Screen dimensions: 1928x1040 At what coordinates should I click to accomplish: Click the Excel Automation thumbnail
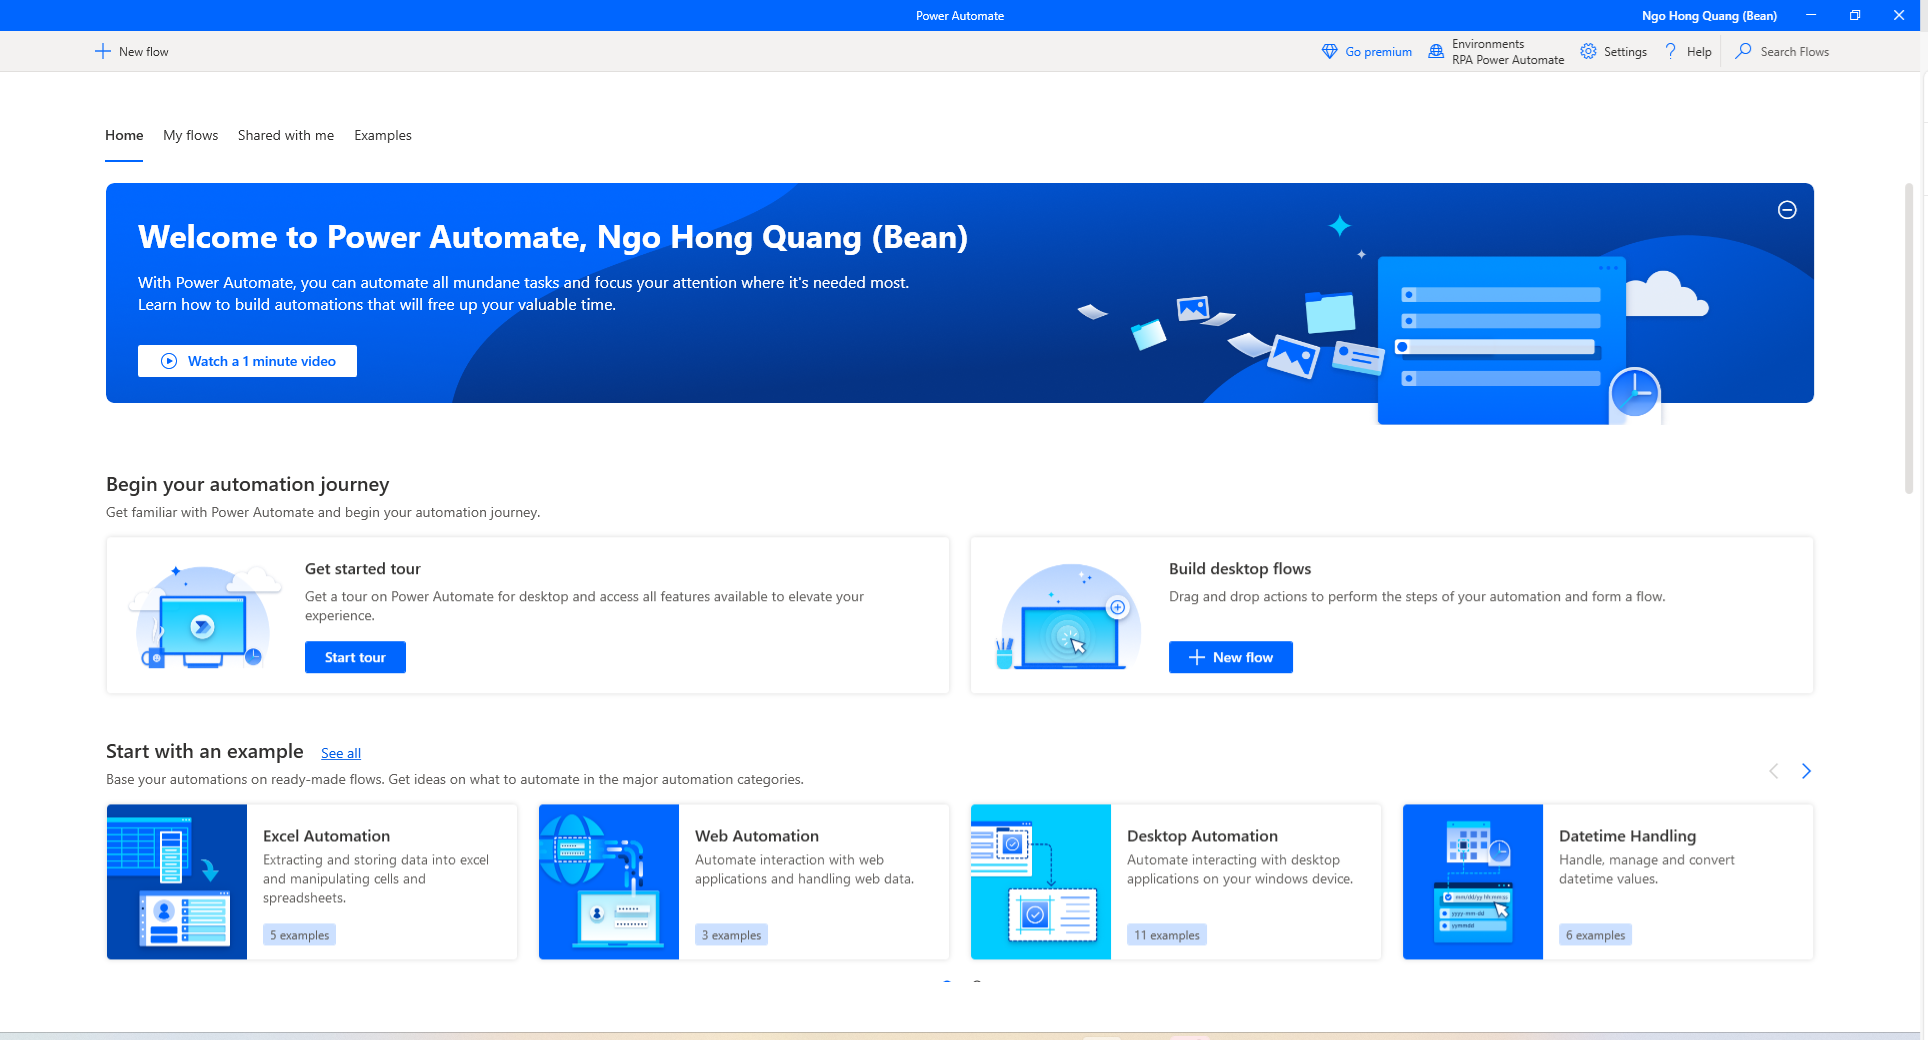176,881
